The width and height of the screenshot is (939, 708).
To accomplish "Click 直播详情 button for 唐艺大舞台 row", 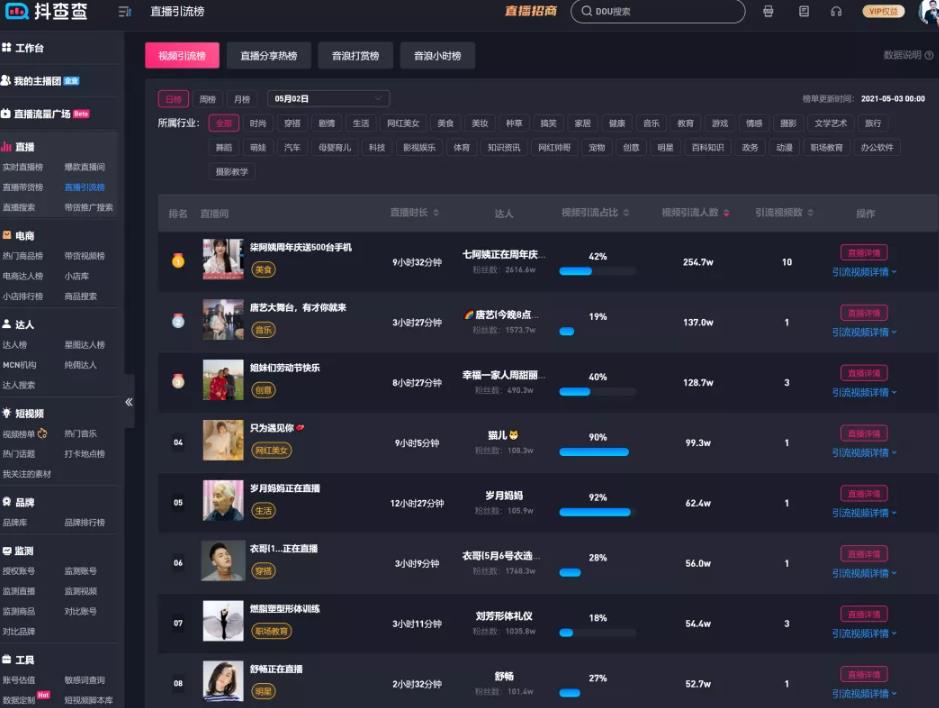I will click(x=863, y=313).
